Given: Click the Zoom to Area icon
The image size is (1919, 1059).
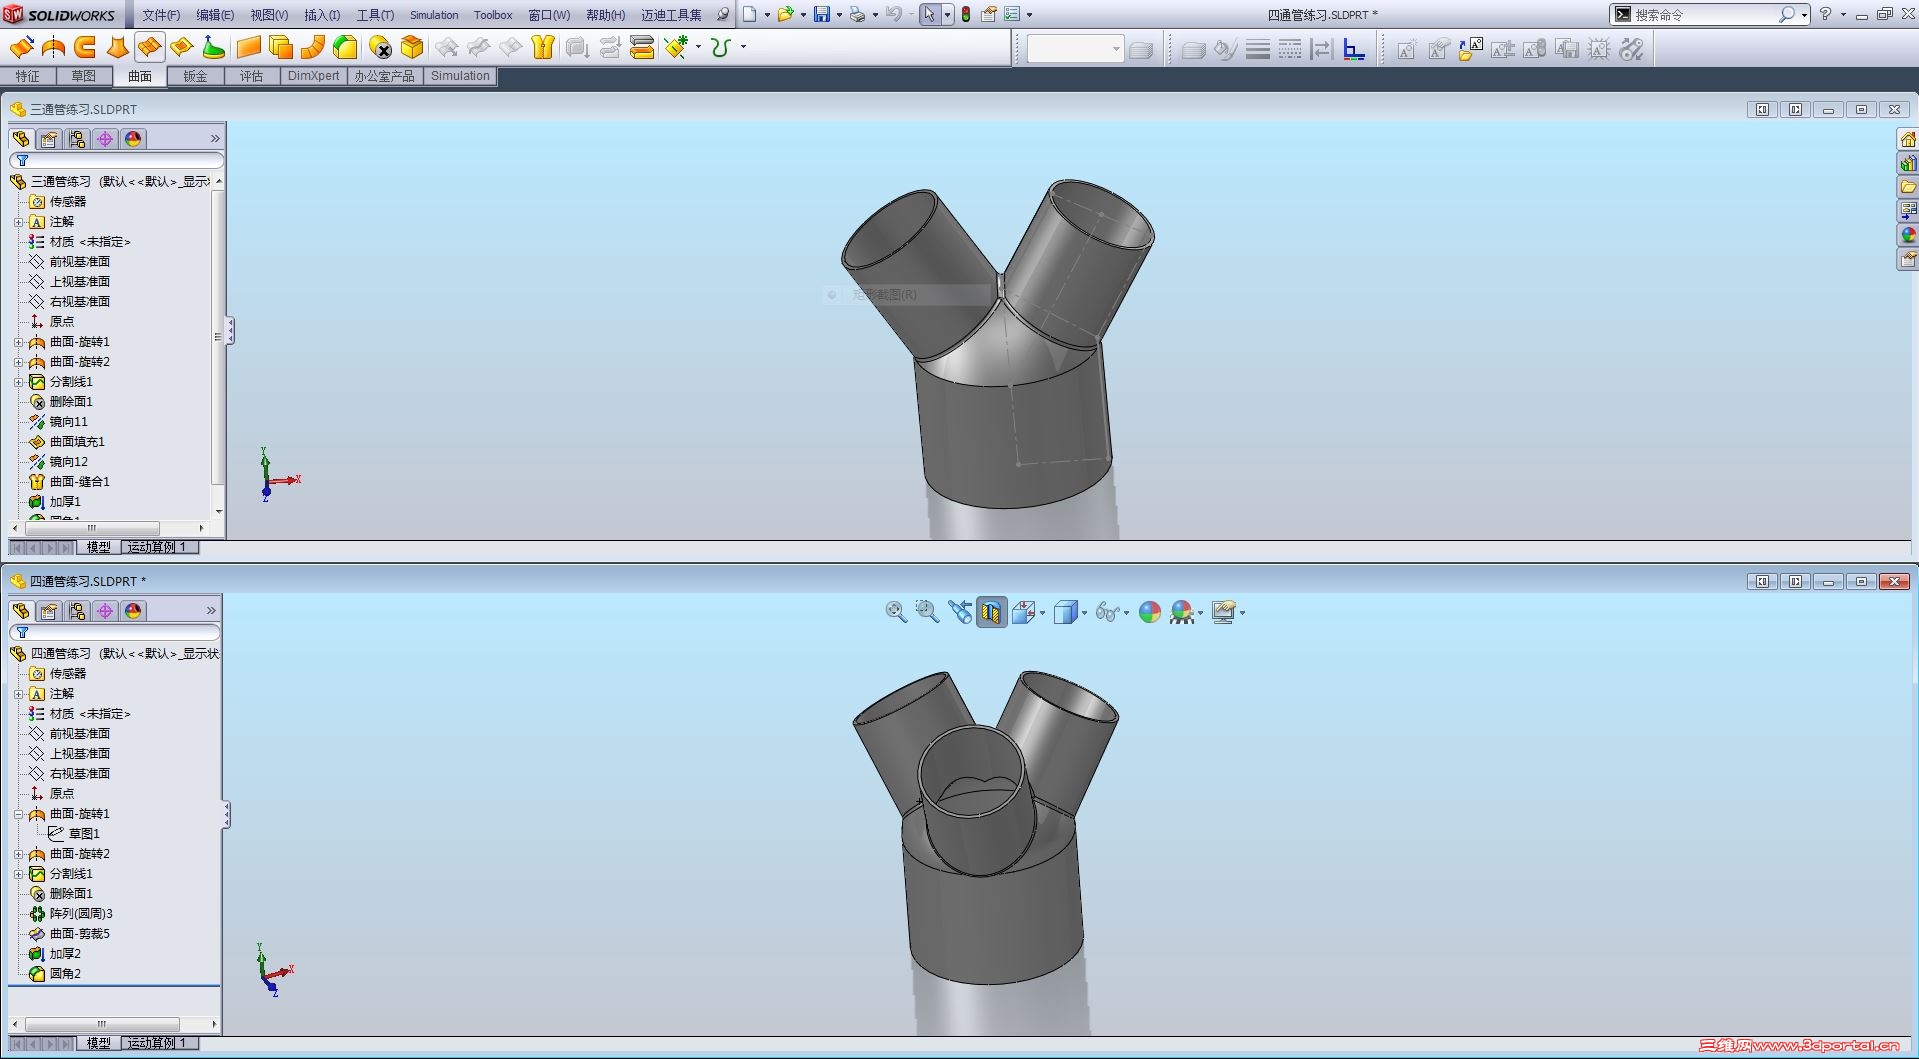Looking at the screenshot, I should 927,612.
